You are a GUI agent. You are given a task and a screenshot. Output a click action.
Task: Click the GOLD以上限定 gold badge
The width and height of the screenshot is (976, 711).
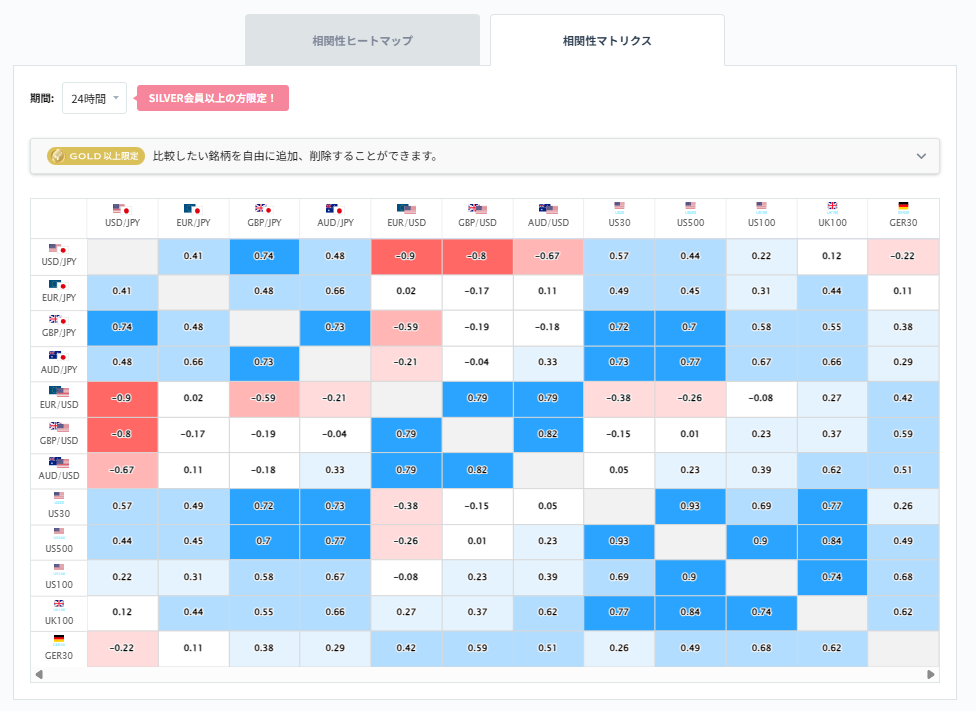click(96, 156)
